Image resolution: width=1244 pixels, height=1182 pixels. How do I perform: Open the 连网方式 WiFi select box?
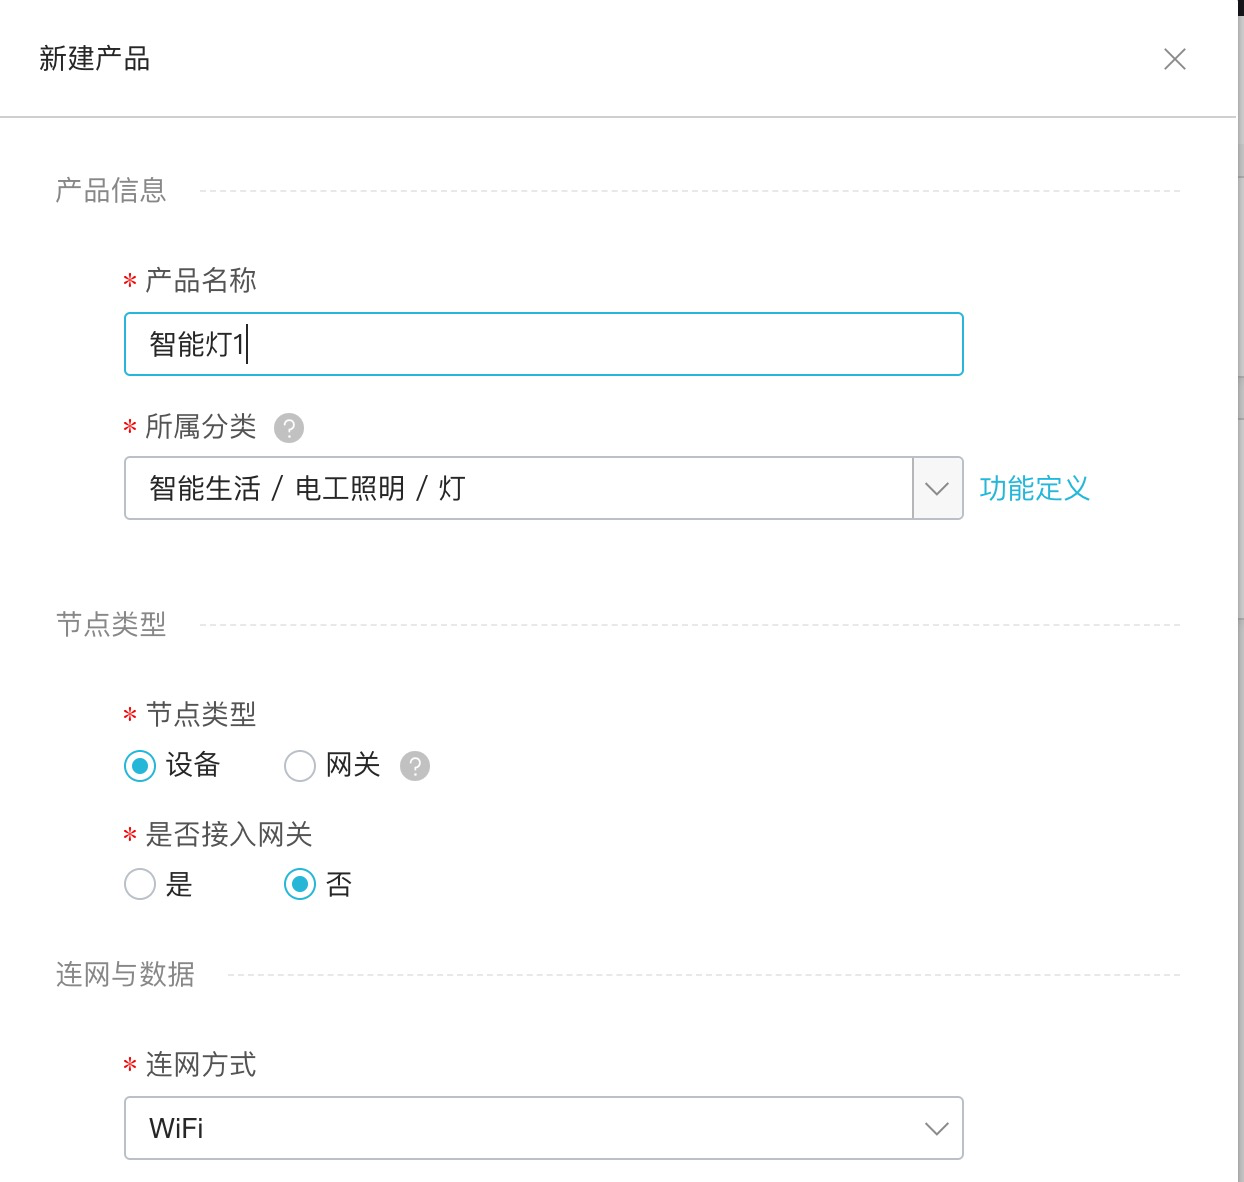520,1128
